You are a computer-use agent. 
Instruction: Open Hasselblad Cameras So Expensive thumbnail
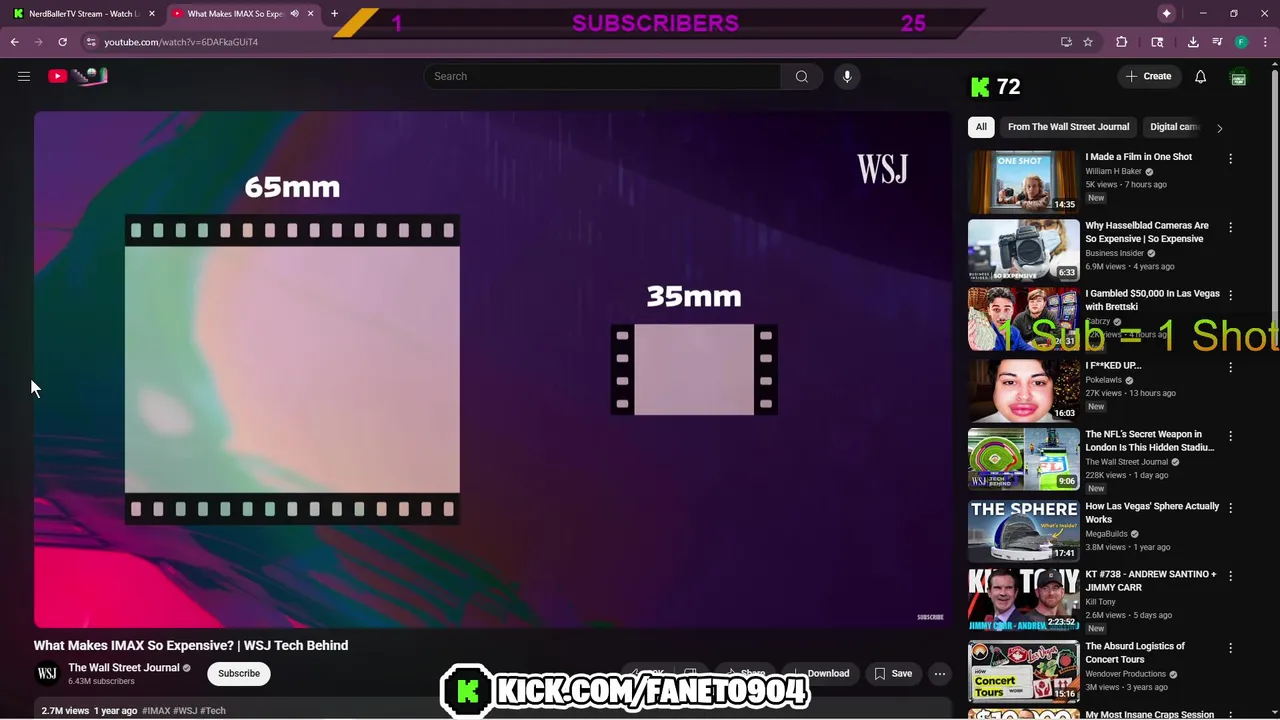[x=1023, y=250]
